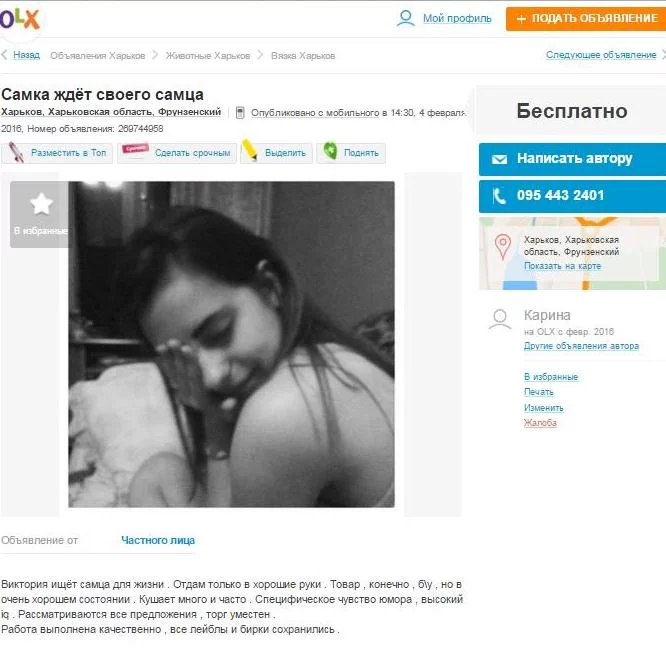The width and height of the screenshot is (666, 658).
Task: Click the map pin location icon
Action: pos(503,247)
